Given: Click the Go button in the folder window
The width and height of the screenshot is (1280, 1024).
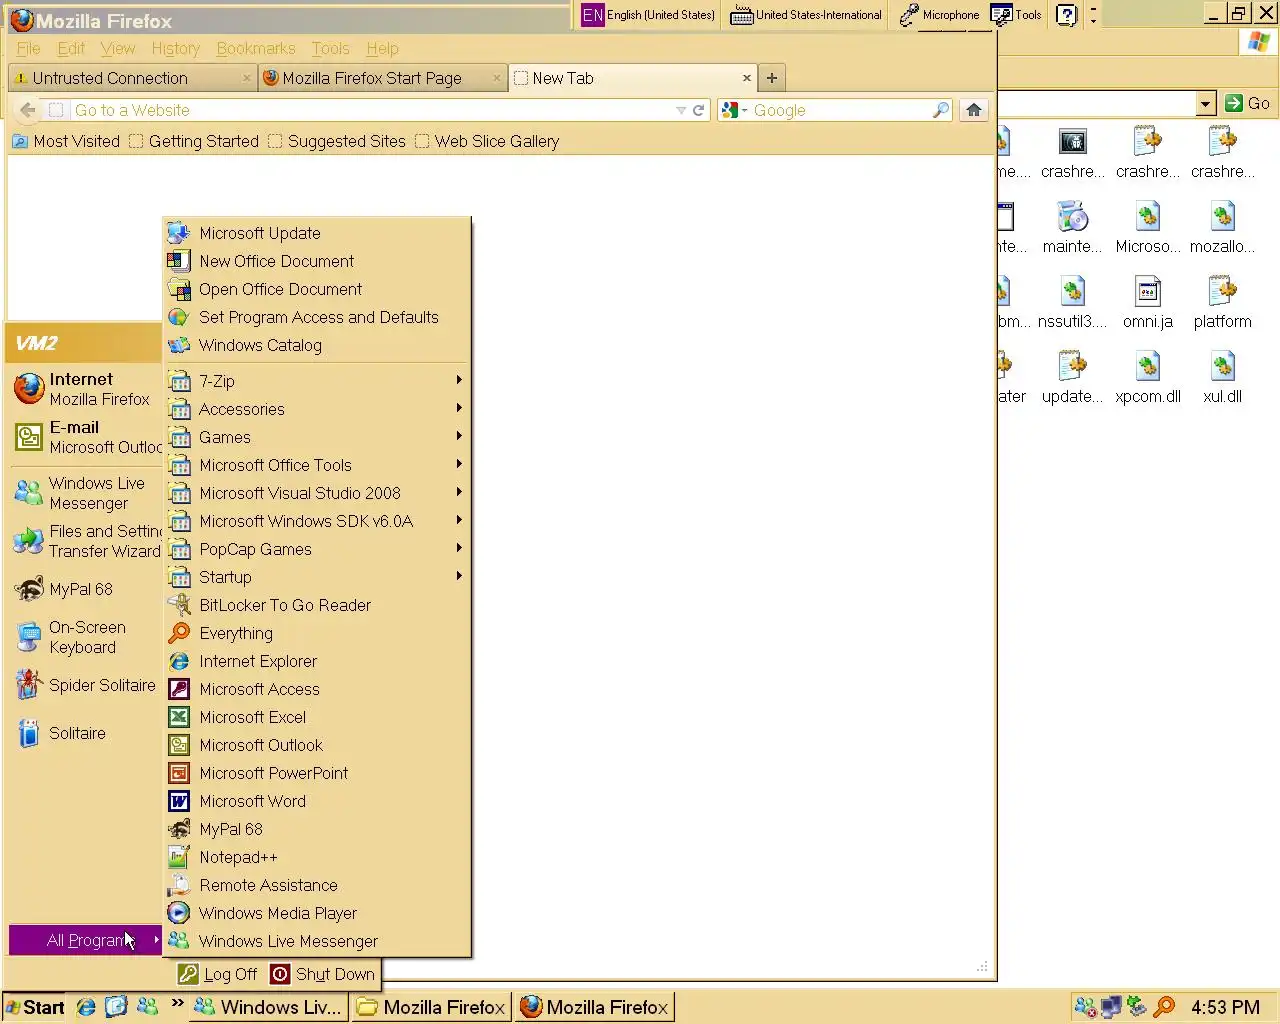Looking at the screenshot, I should pyautogui.click(x=1248, y=103).
